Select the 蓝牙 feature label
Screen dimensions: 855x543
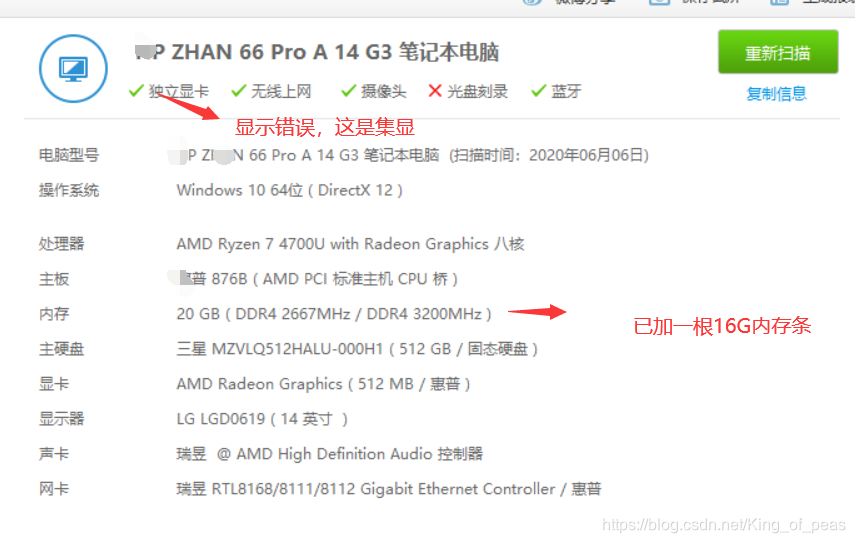coord(567,91)
